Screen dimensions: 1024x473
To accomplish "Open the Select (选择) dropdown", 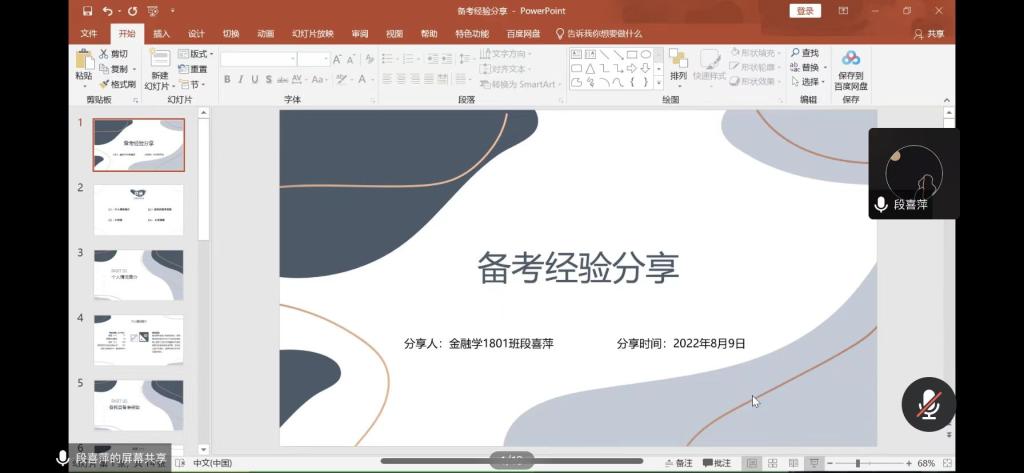I will pyautogui.click(x=809, y=82).
